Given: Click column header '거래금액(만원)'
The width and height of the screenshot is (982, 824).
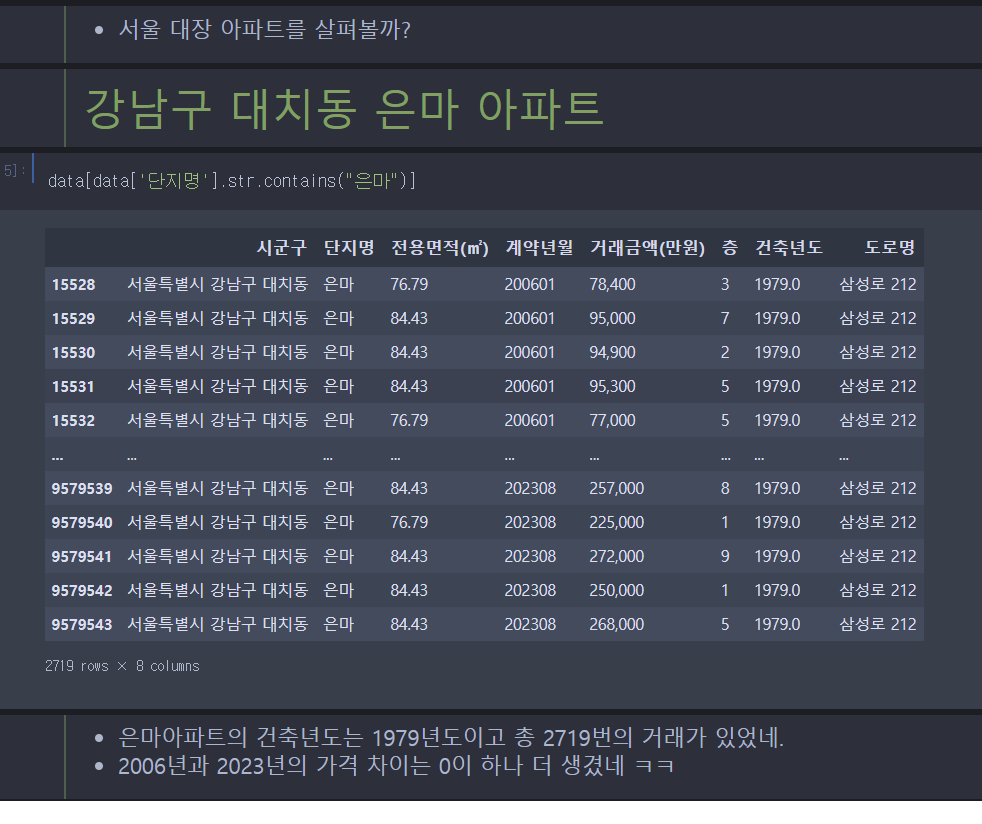Looking at the screenshot, I should click(x=647, y=248).
